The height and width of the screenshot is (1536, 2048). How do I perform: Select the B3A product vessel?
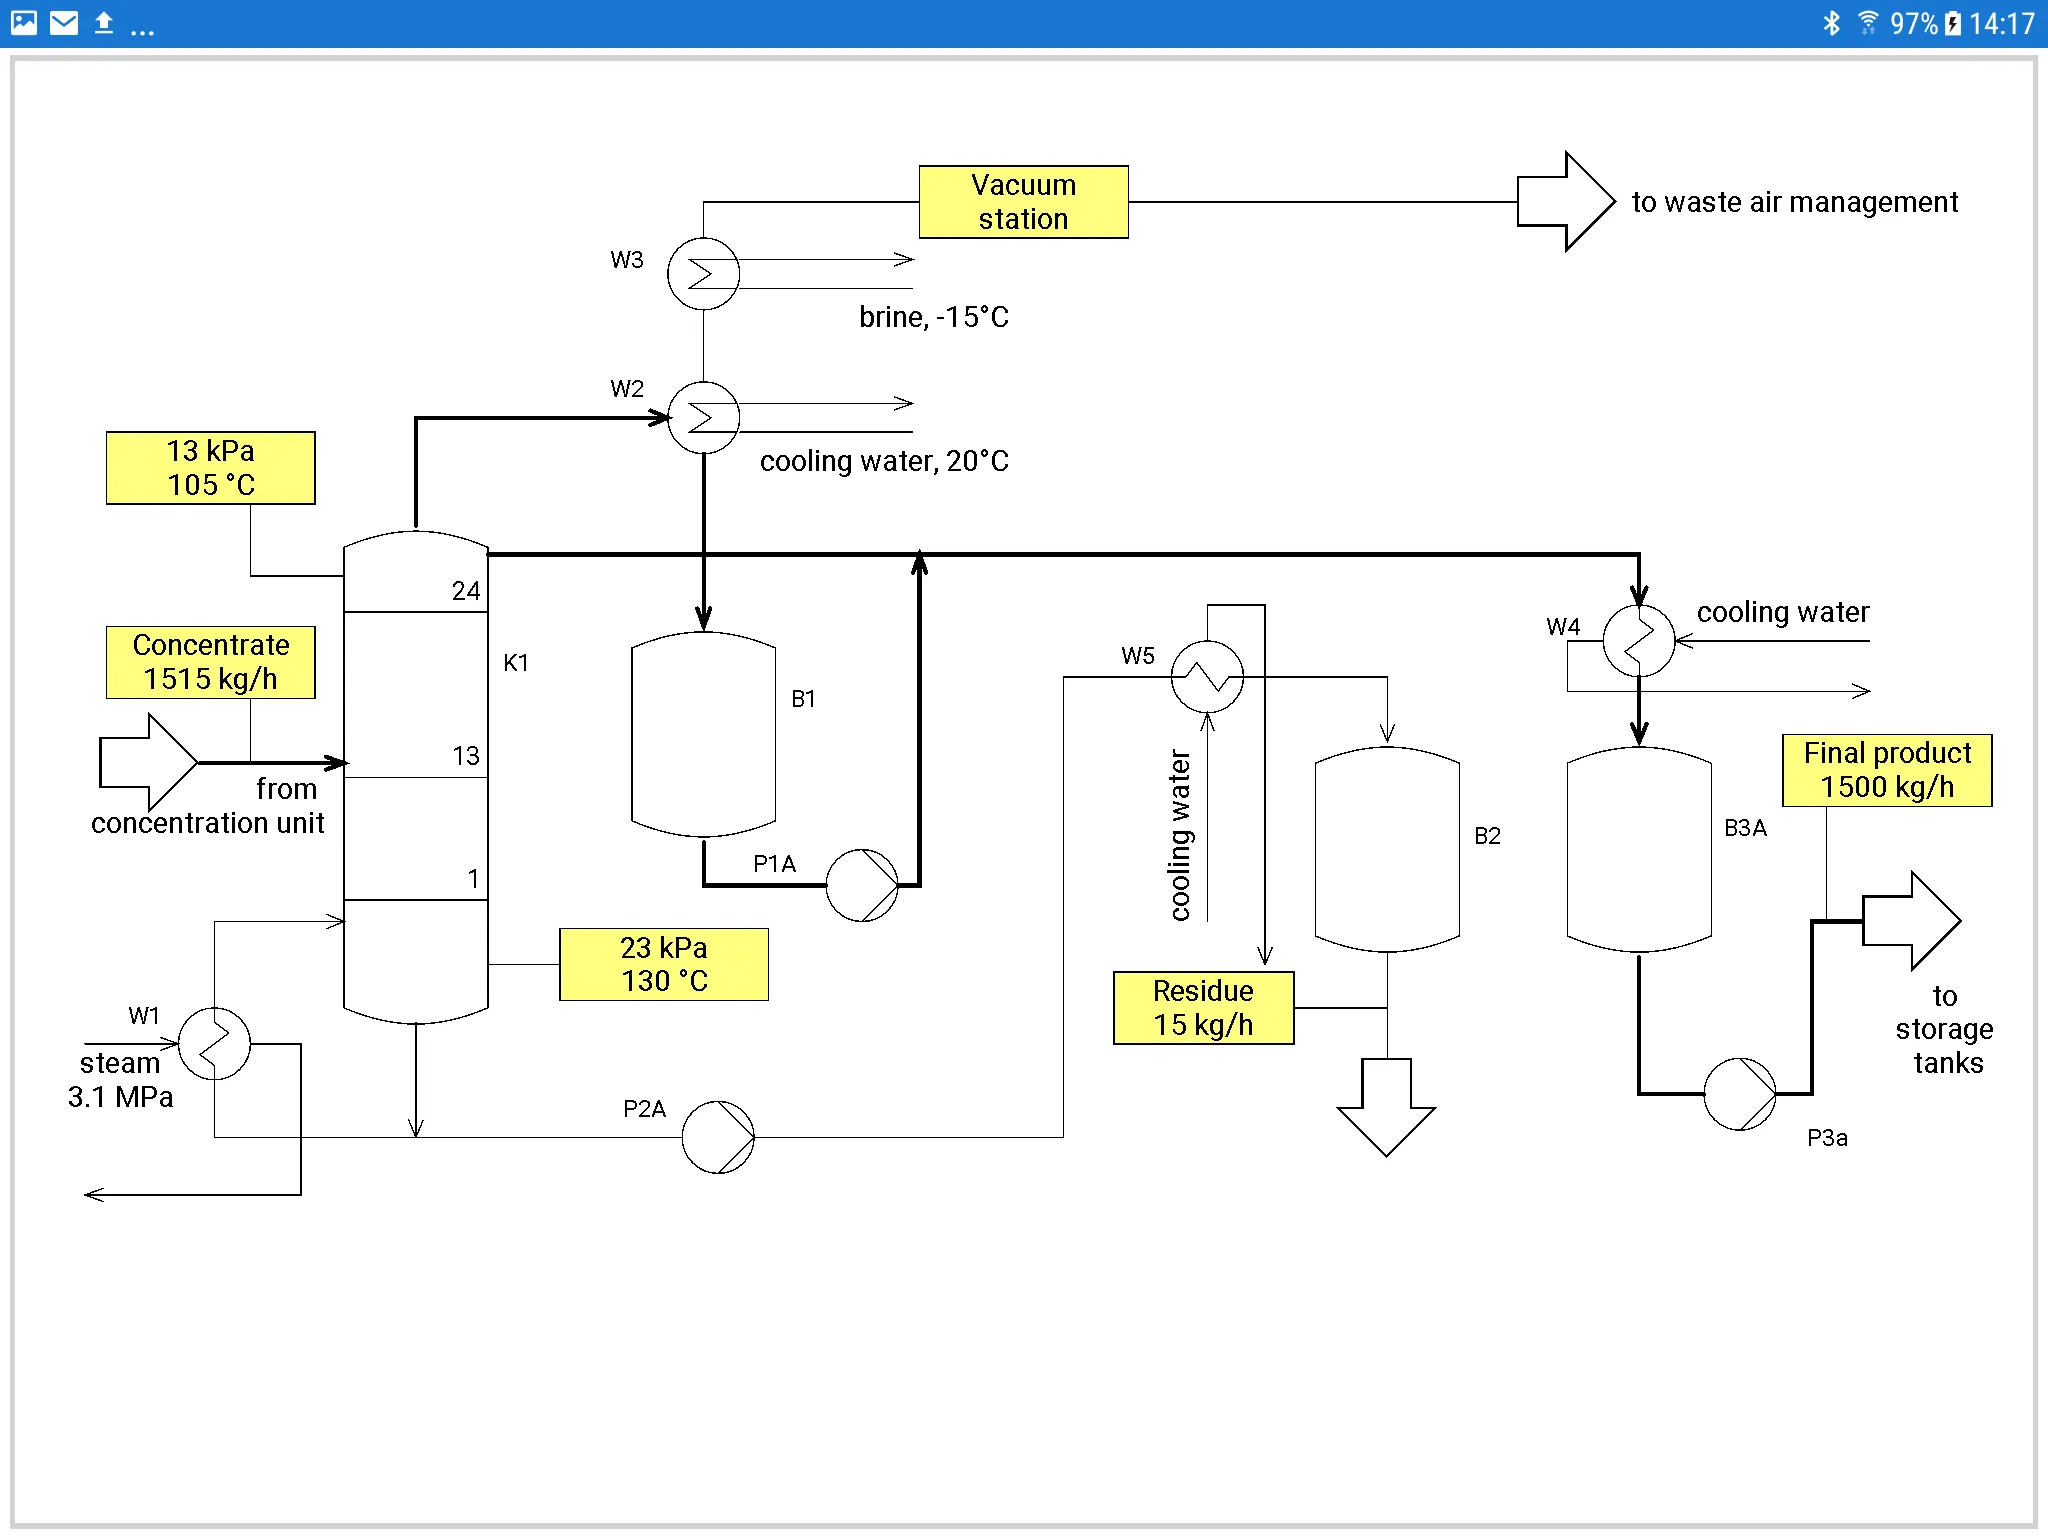click(x=1639, y=848)
